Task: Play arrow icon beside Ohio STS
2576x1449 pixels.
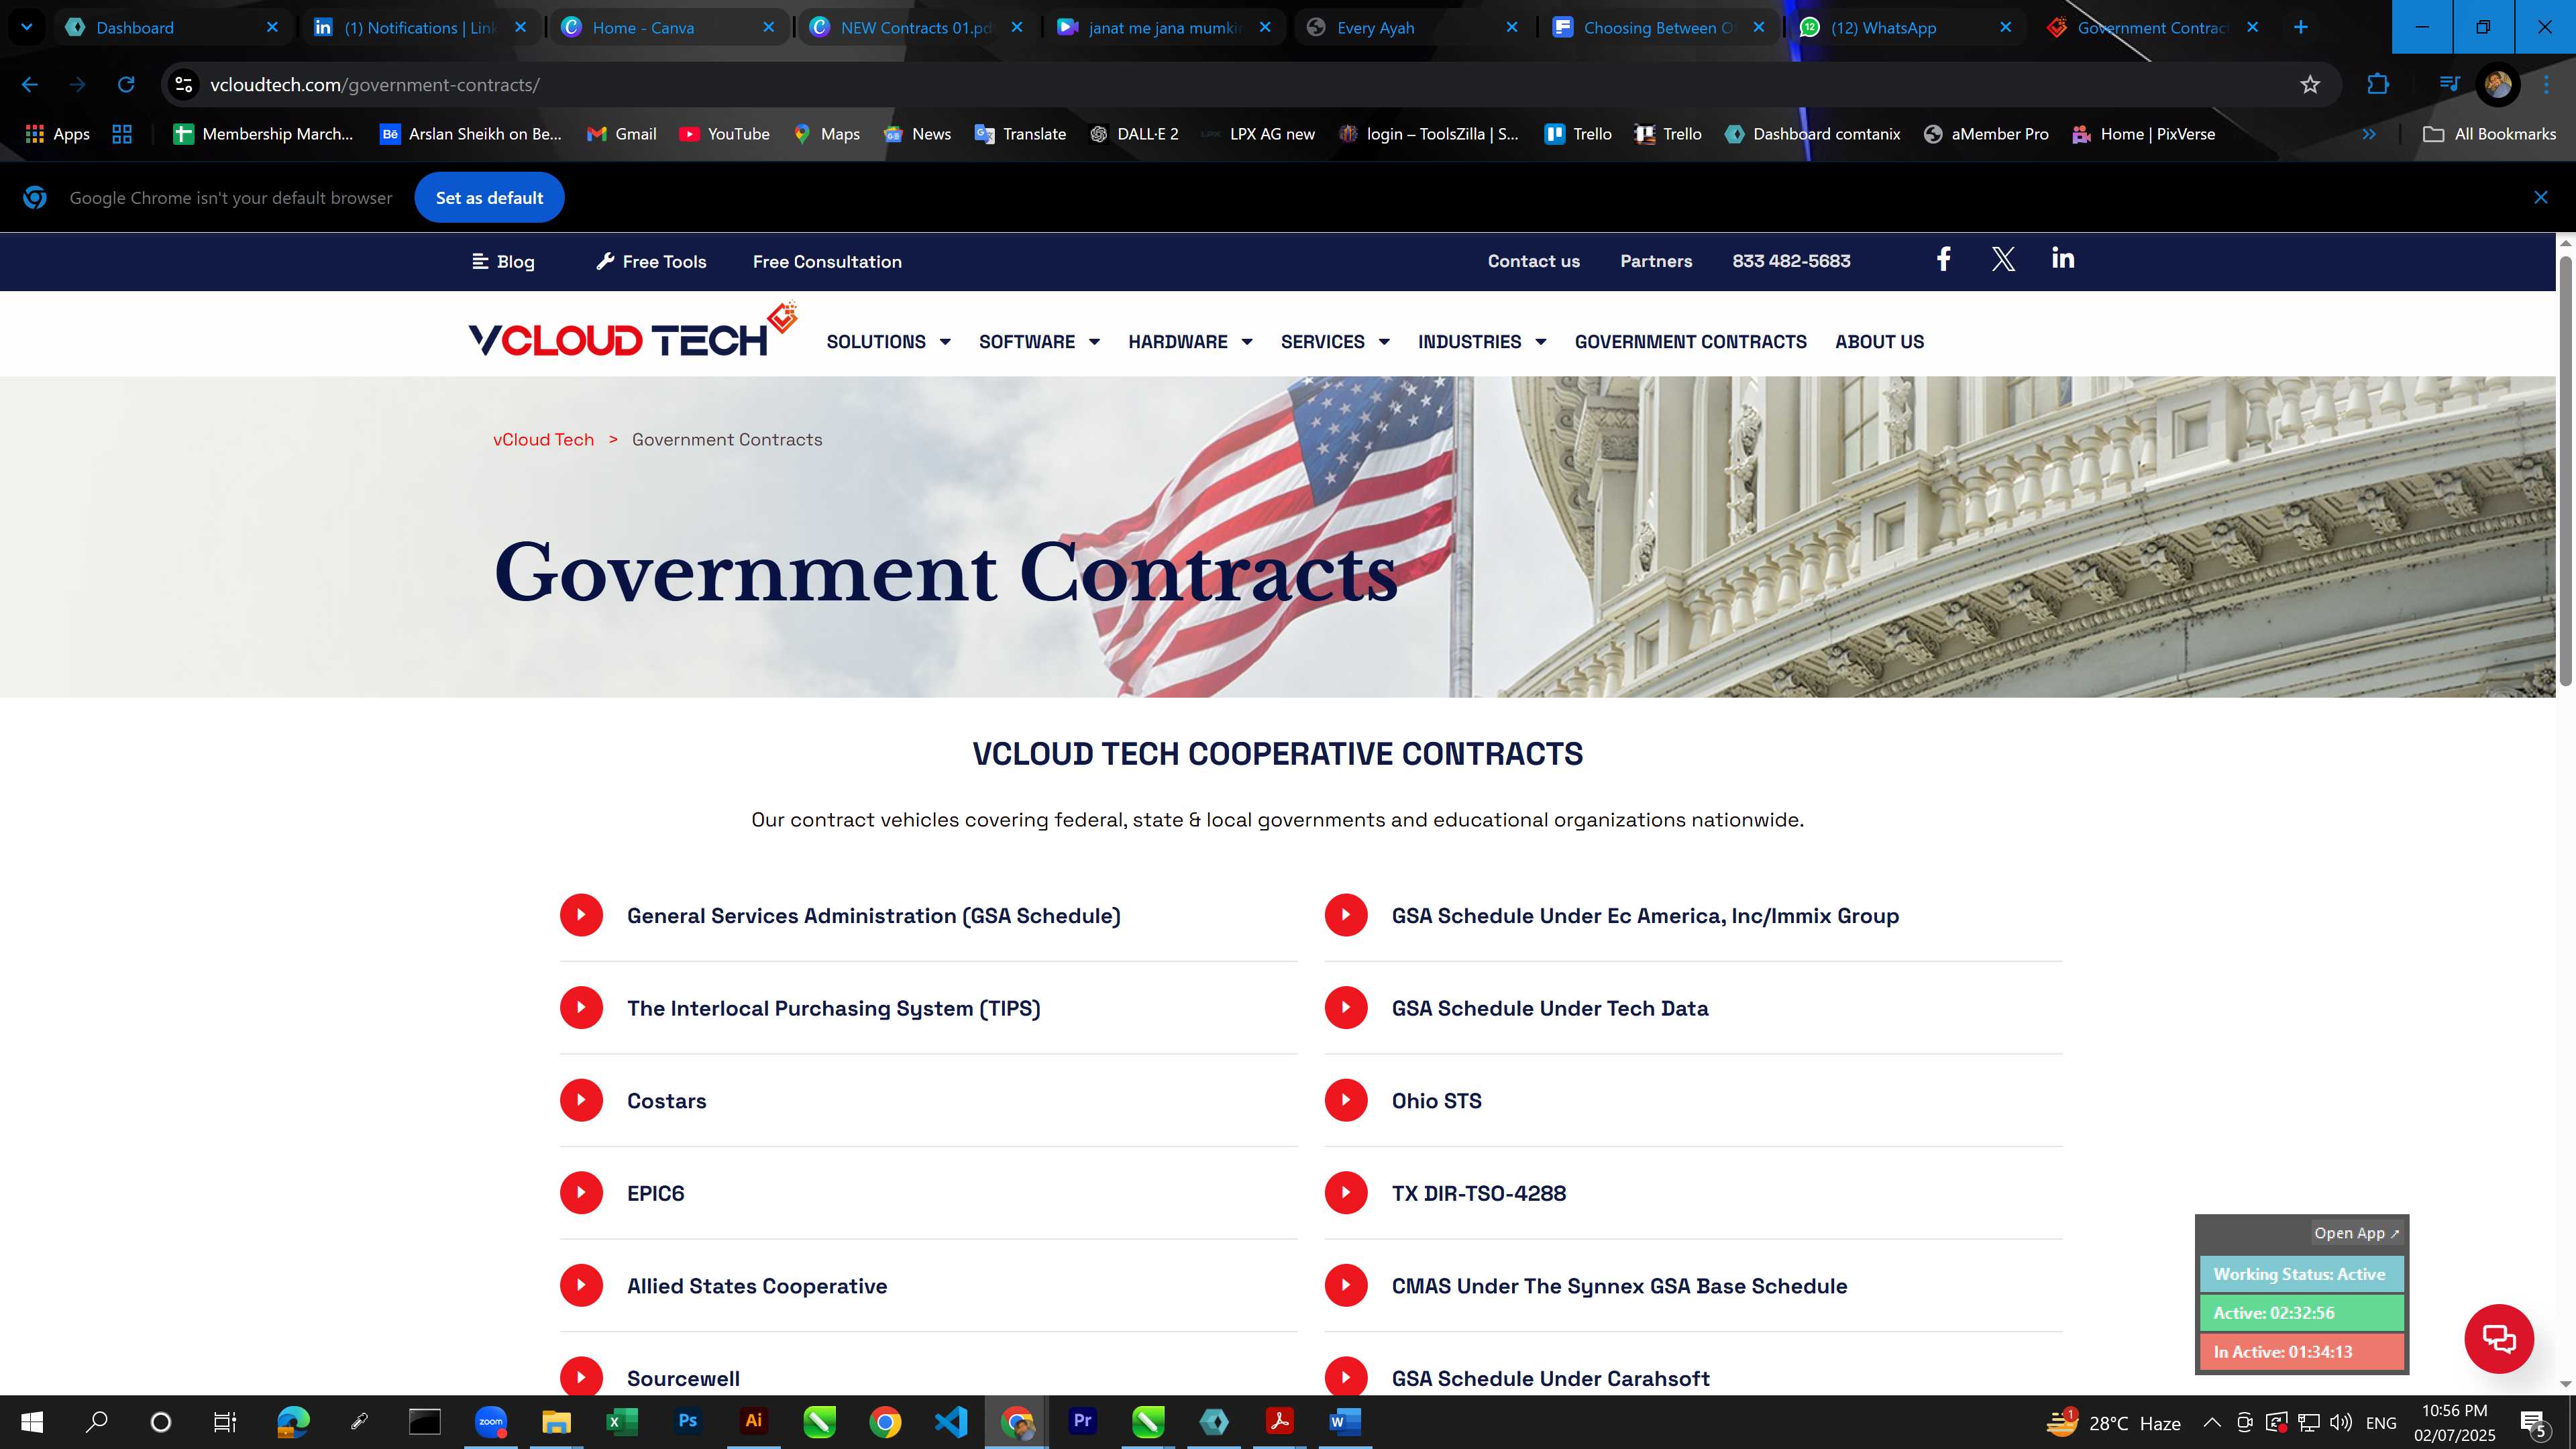Action: coord(1346,1100)
